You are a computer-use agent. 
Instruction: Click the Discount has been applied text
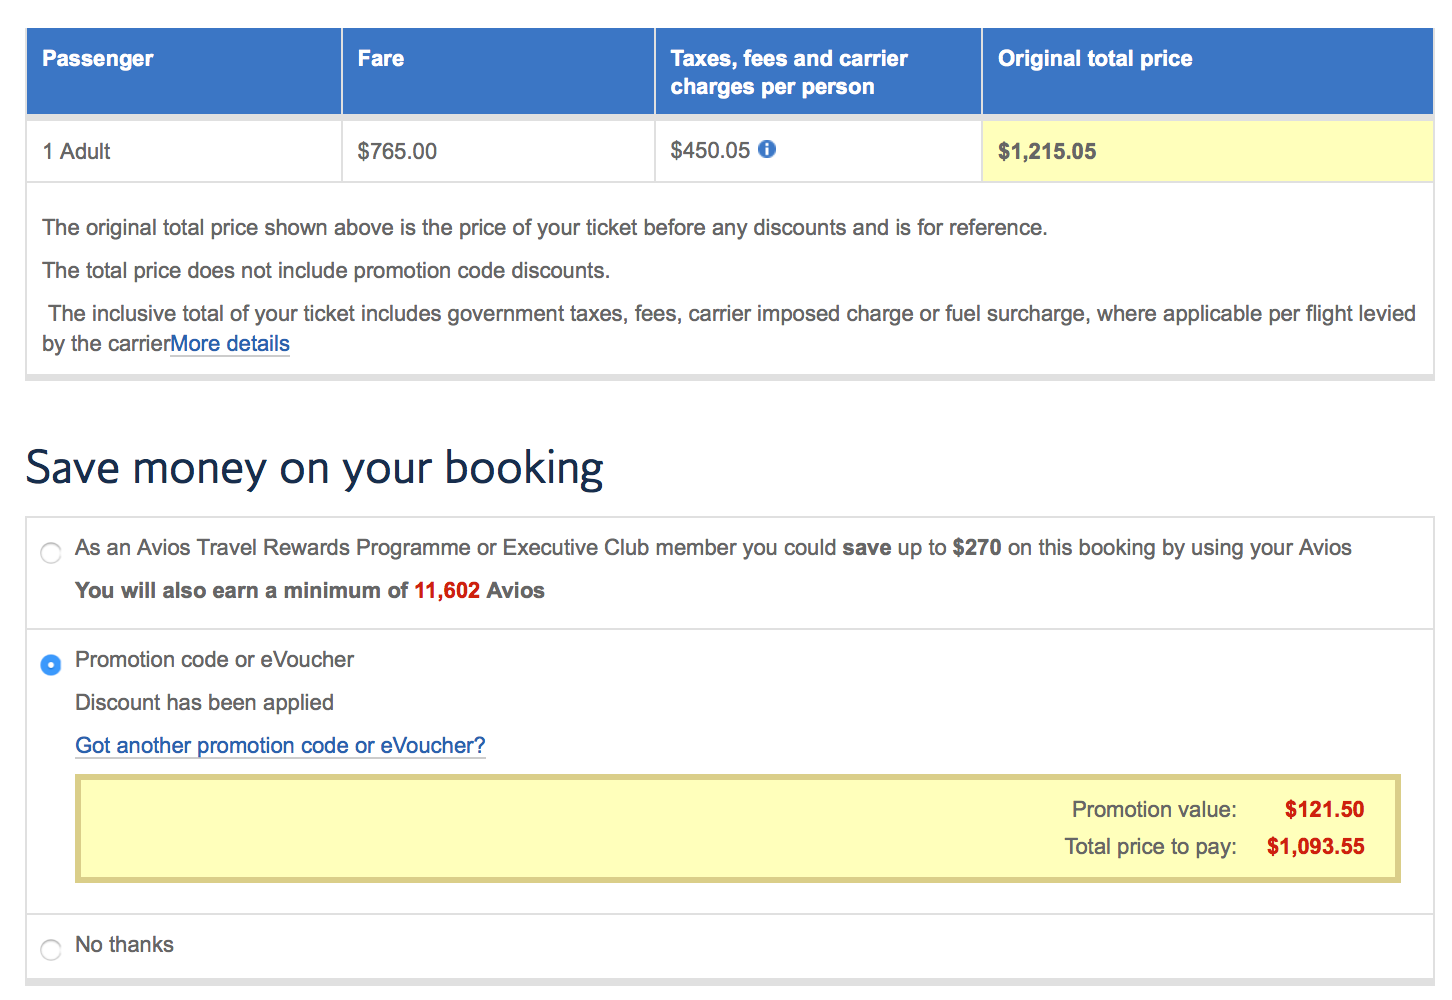pyautogui.click(x=204, y=703)
